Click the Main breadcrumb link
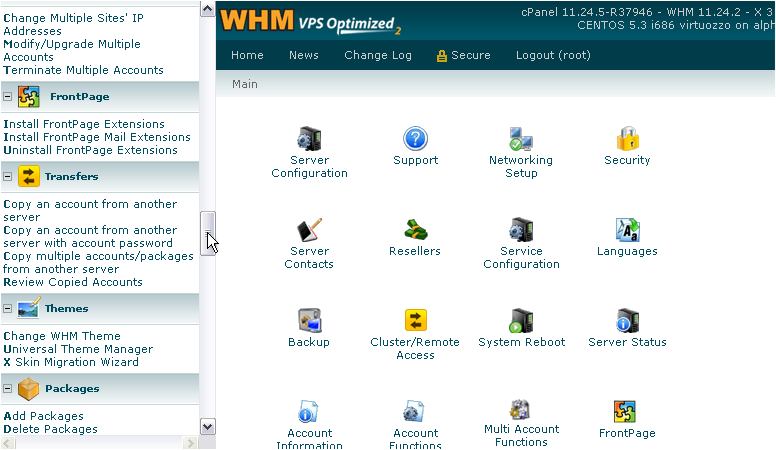776x450 pixels. pyautogui.click(x=245, y=84)
